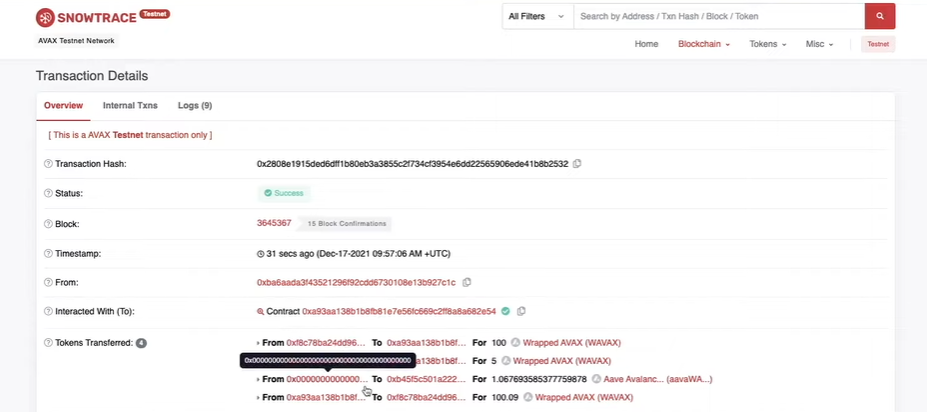Viewport: 927px width, 412px height.
Task: Click the contract magnifier icon before Contract
Action: coord(260,312)
